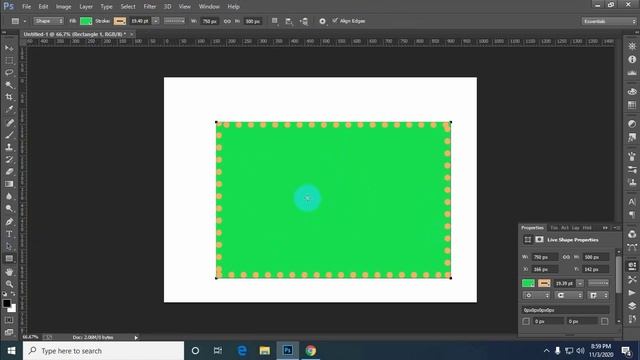Open stroke type options in options bar
This screenshot has height=360, width=640.
[174, 21]
